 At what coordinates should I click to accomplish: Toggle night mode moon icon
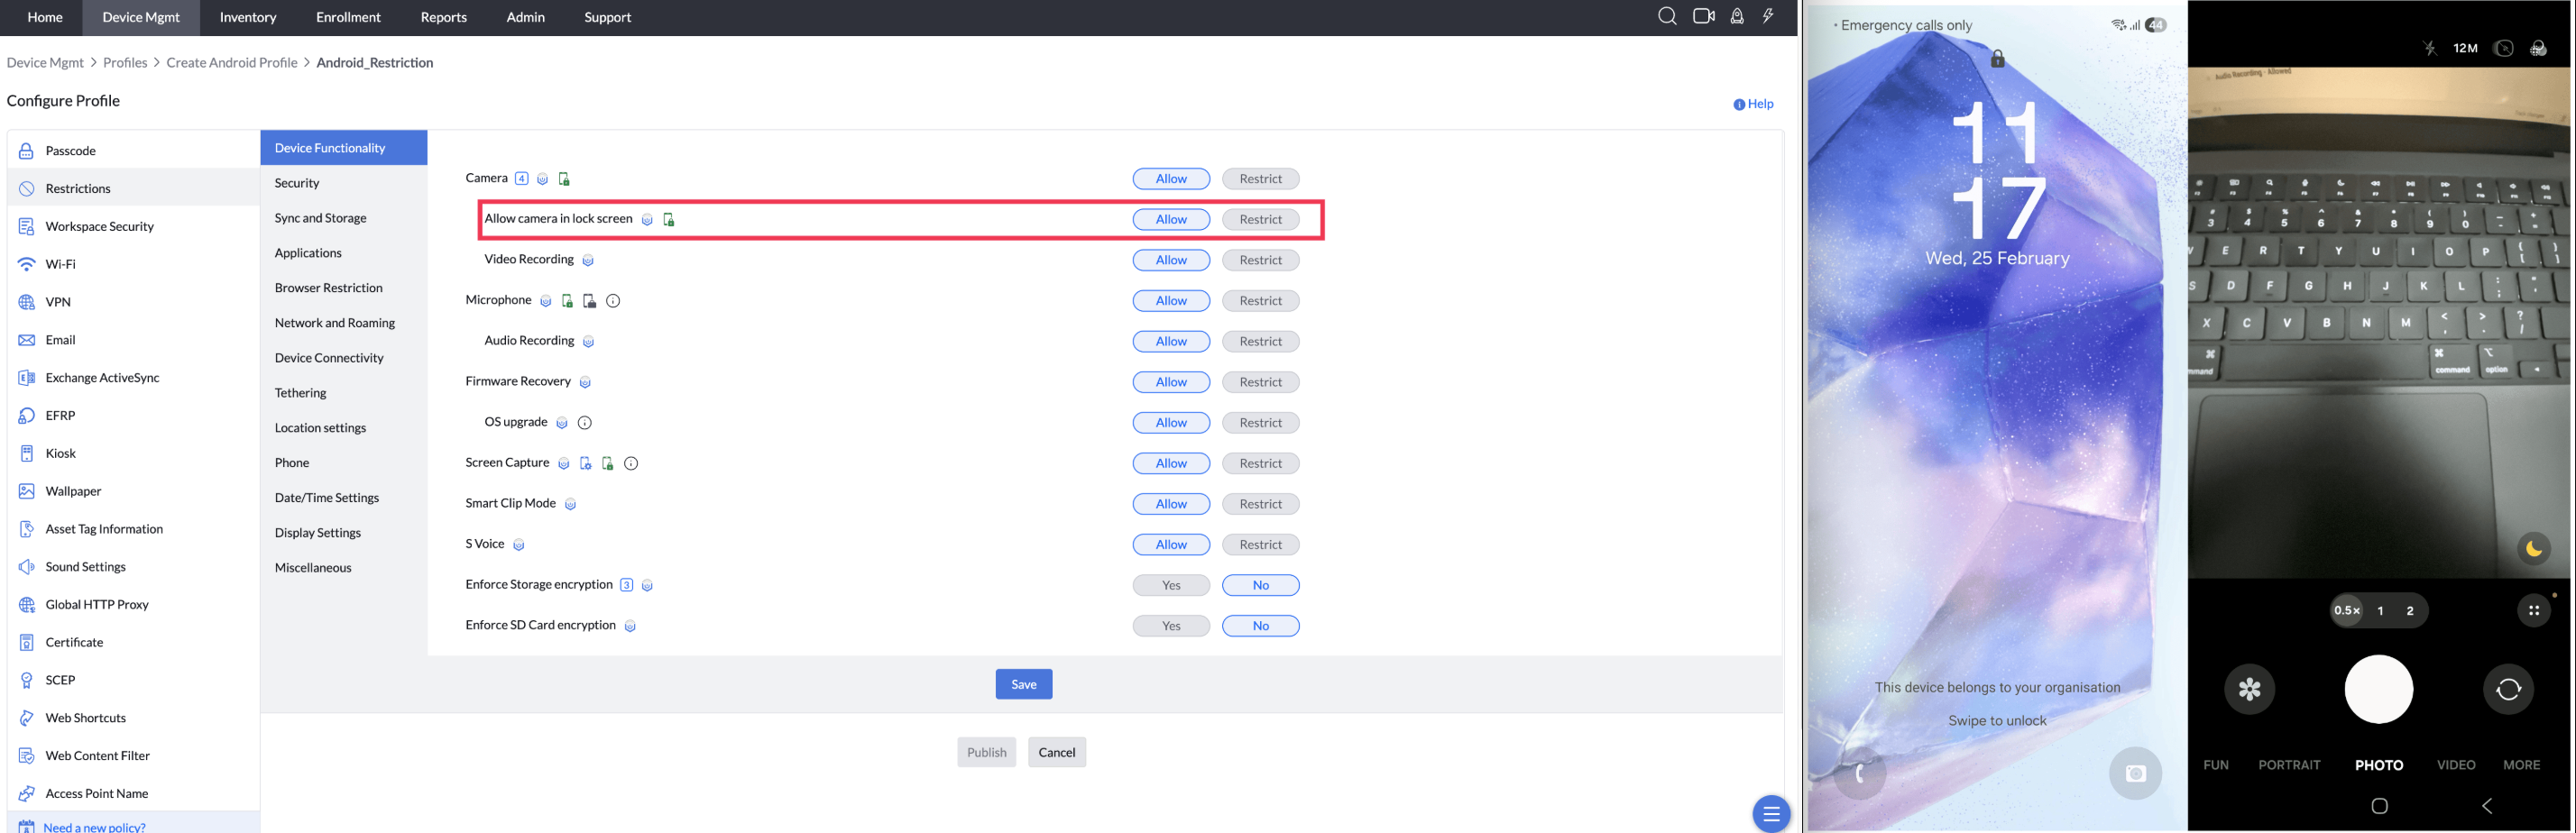(2533, 548)
